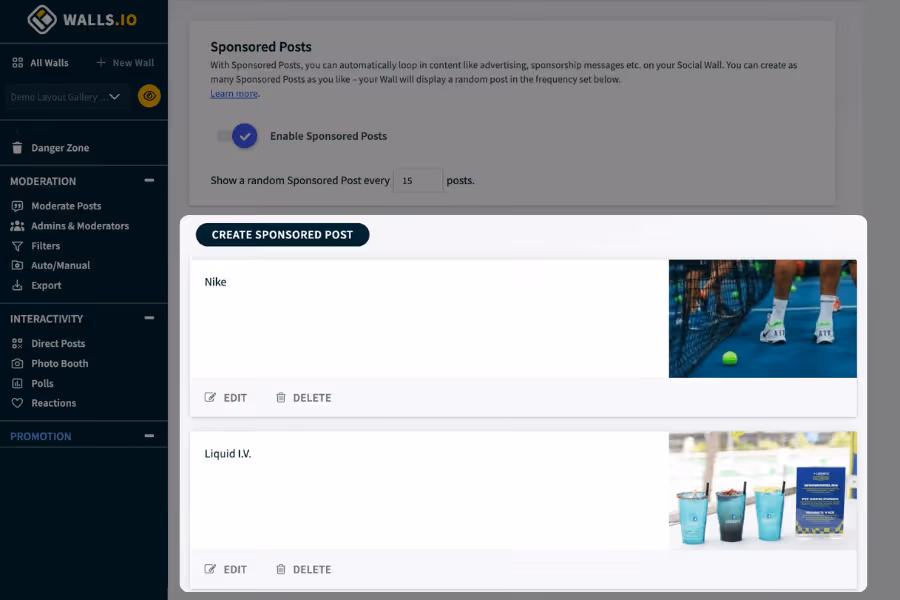Screen dimensions: 900x600
Task: Click the Polls chart icon
Action: click(x=17, y=383)
